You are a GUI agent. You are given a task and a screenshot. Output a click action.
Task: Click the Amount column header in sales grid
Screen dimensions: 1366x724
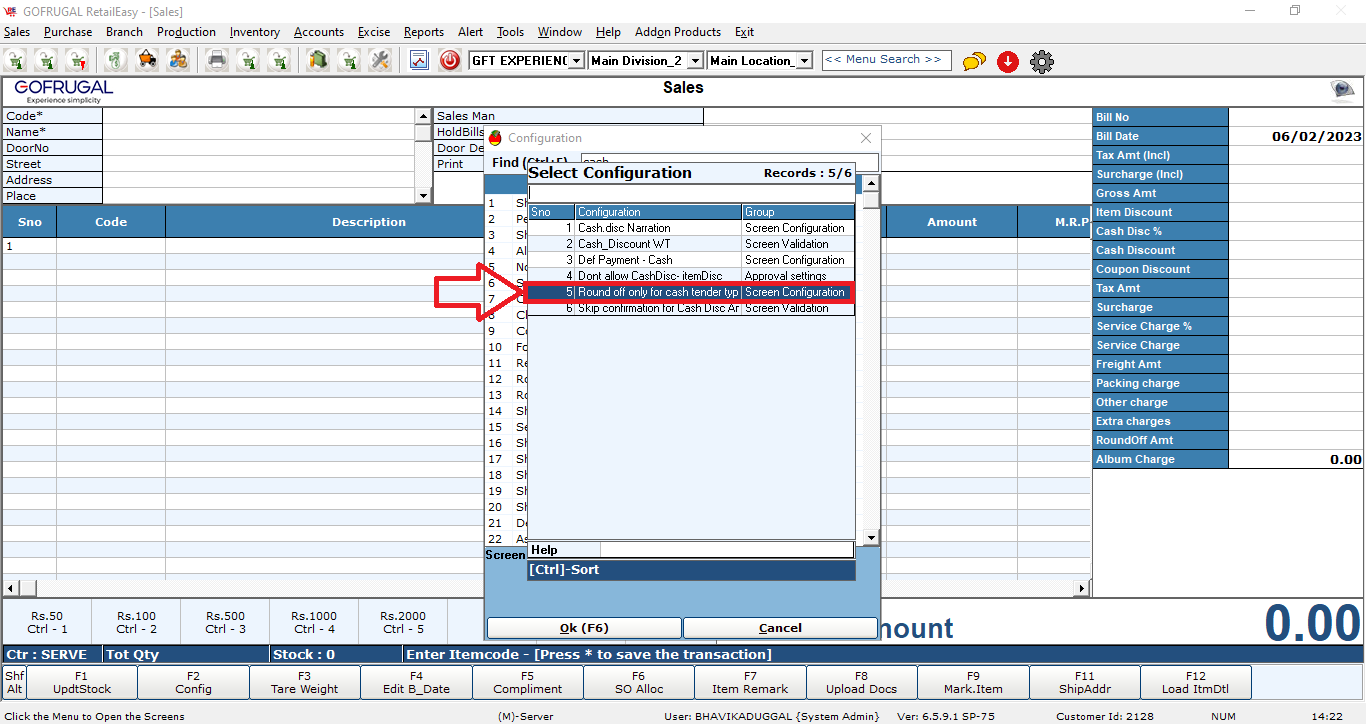click(x=952, y=222)
